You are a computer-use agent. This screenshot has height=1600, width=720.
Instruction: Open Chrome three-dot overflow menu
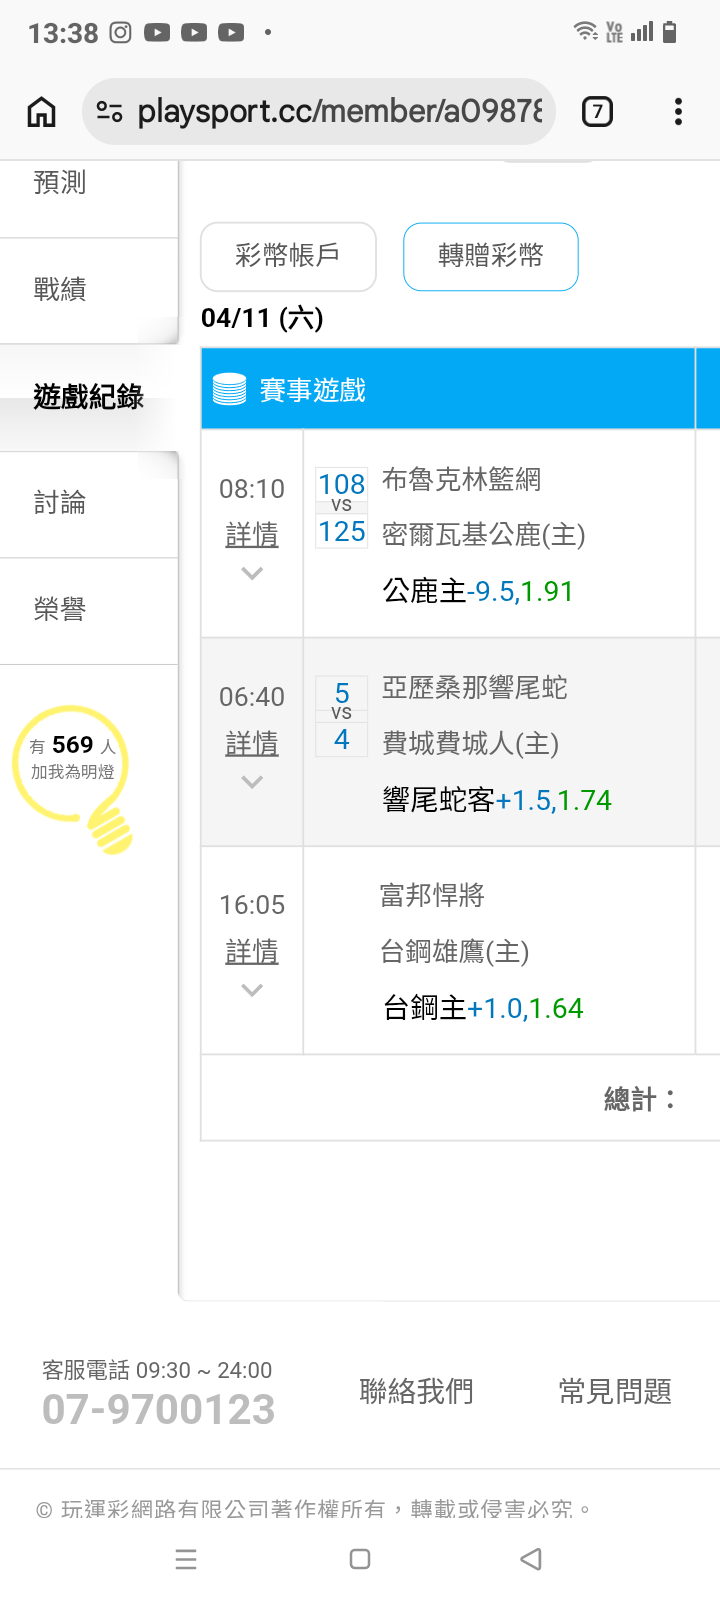coord(678,112)
